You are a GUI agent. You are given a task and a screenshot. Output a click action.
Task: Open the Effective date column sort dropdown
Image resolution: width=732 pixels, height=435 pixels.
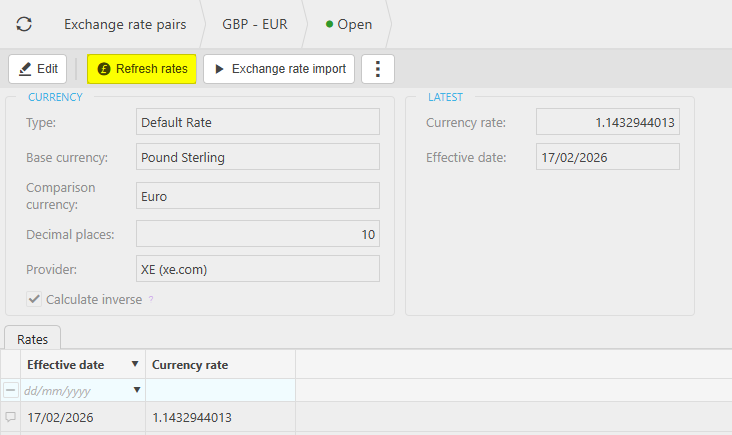point(135,365)
